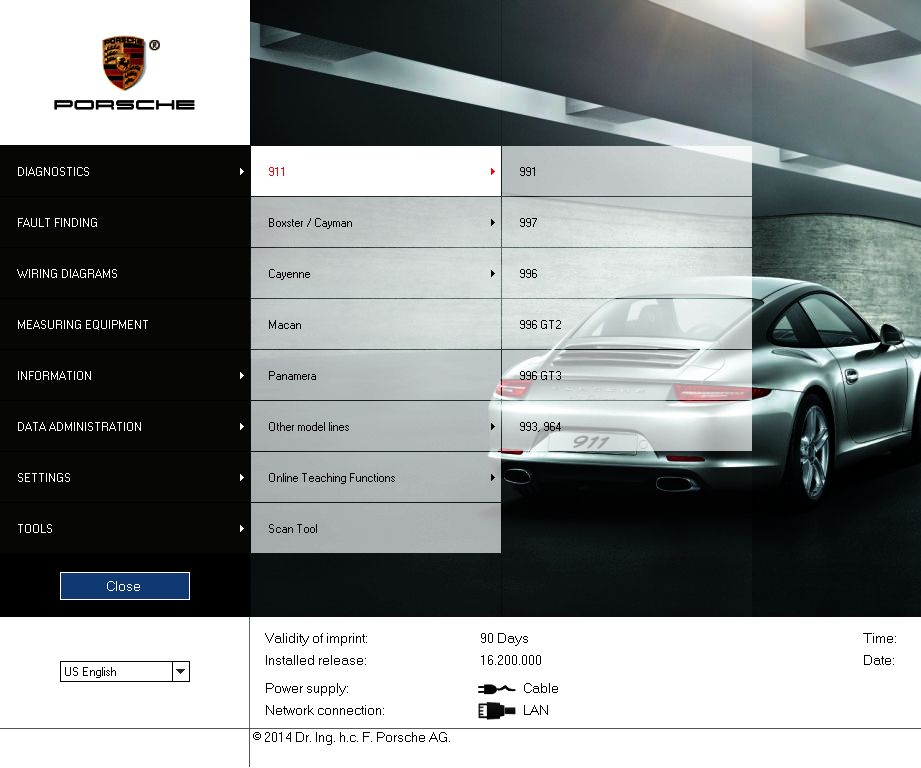Expand SETTINGS submenu arrow
The image size is (921, 768).
pyautogui.click(x=241, y=477)
